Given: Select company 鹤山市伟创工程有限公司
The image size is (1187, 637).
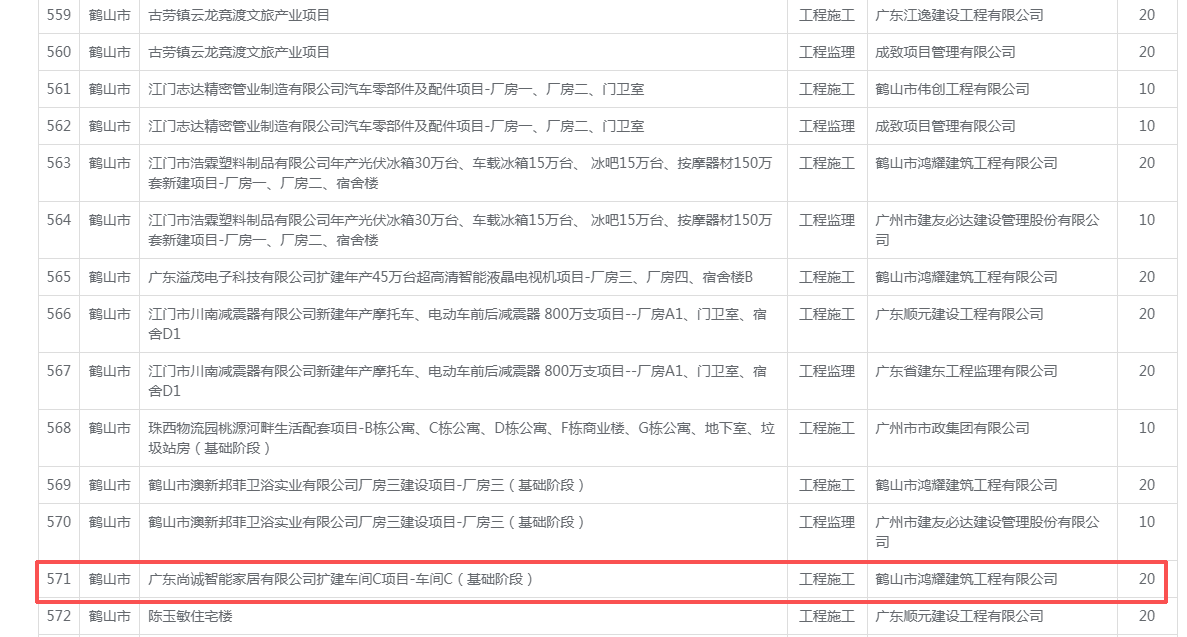Looking at the screenshot, I should point(951,89).
